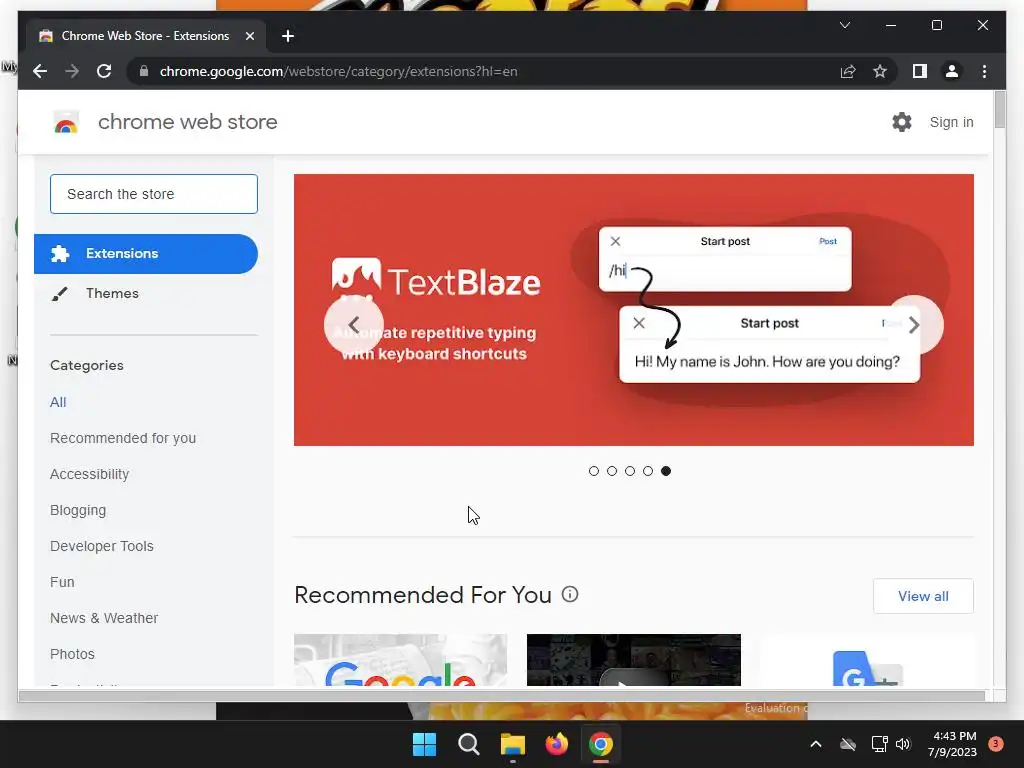Share this page icon in address bar
This screenshot has width=1024, height=768.
[848, 71]
